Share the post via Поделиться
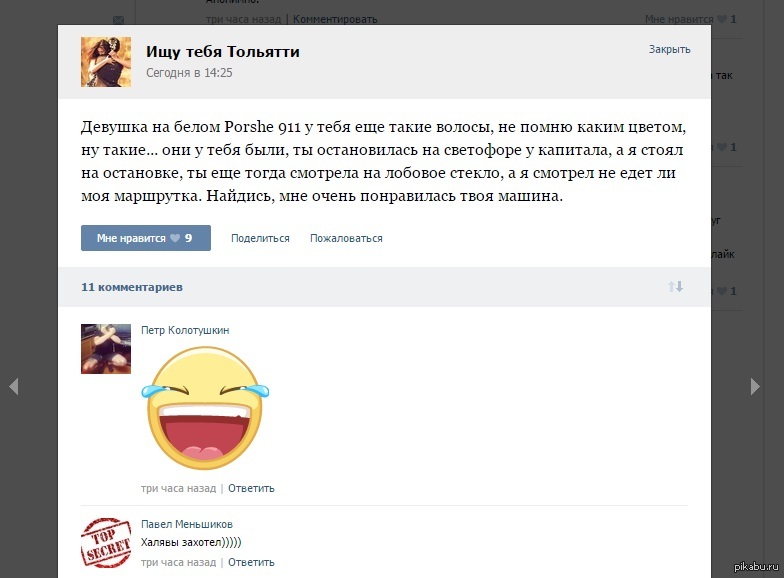The image size is (784, 578). (x=260, y=238)
